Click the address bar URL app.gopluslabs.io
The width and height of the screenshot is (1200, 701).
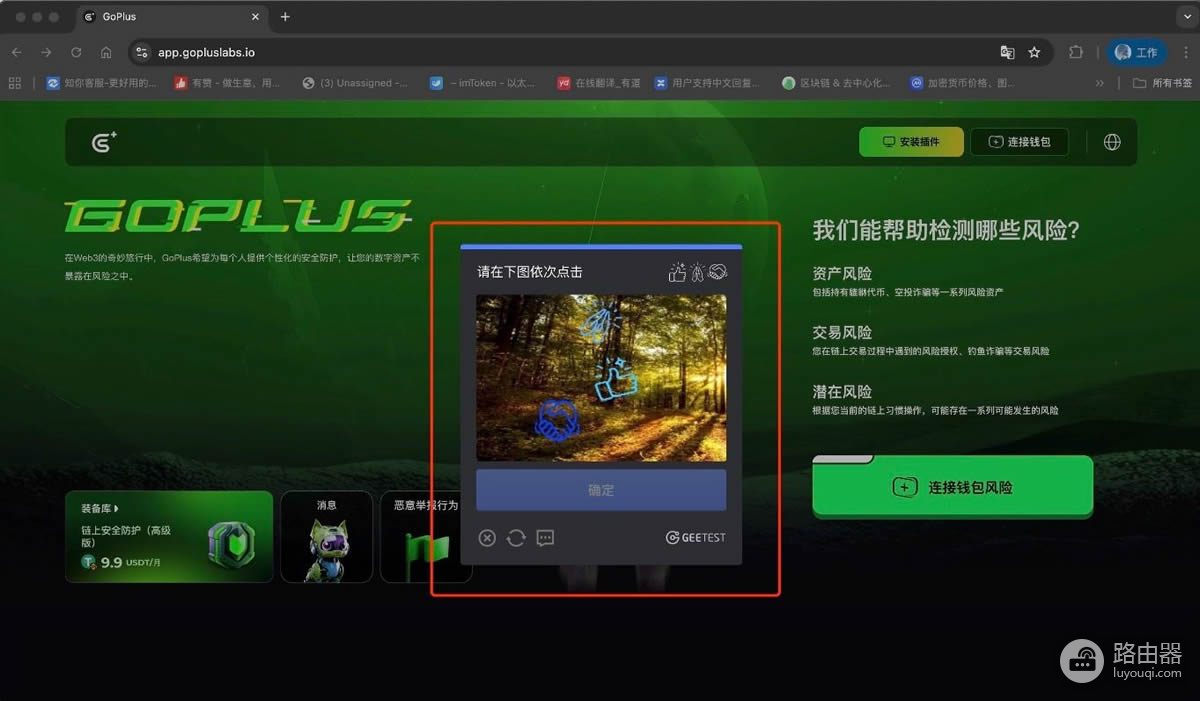coord(206,52)
